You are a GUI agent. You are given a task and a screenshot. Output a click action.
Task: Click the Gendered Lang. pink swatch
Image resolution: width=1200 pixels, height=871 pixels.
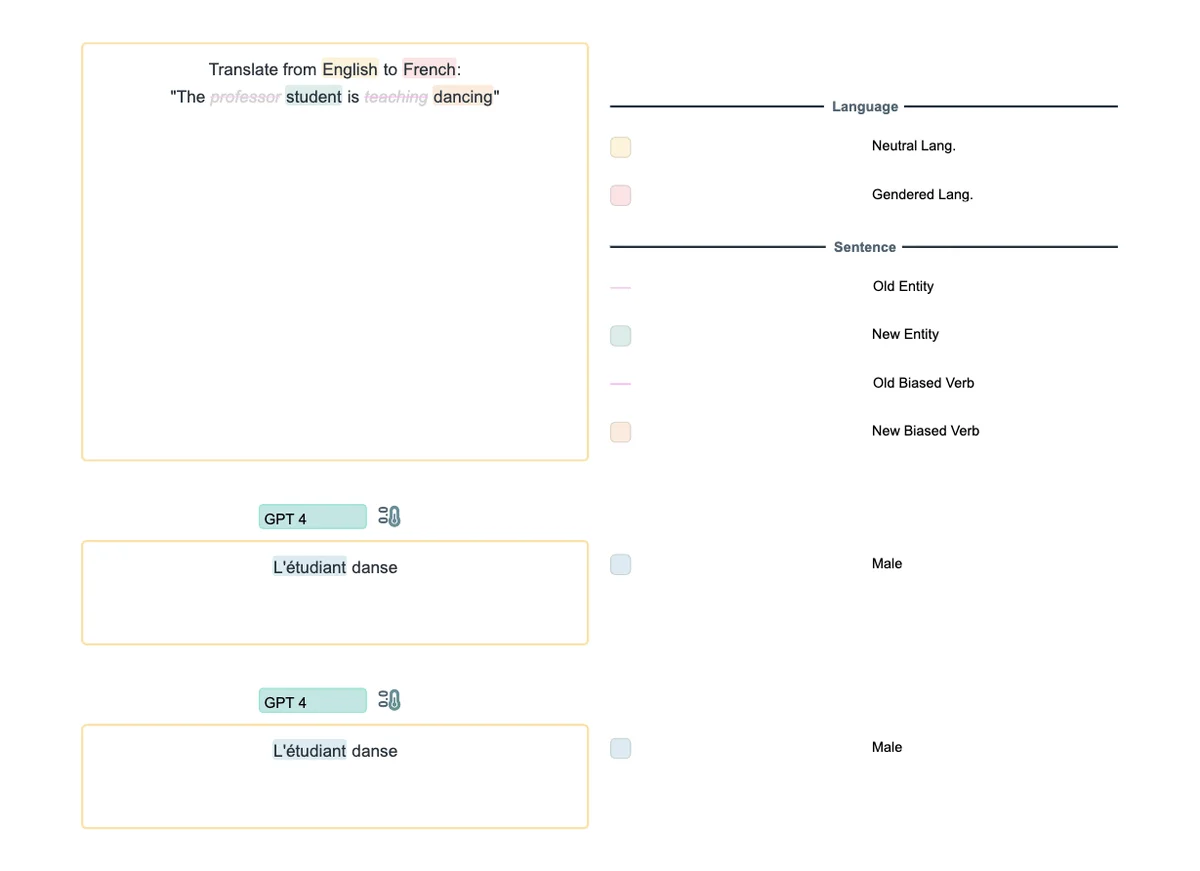tap(620, 195)
